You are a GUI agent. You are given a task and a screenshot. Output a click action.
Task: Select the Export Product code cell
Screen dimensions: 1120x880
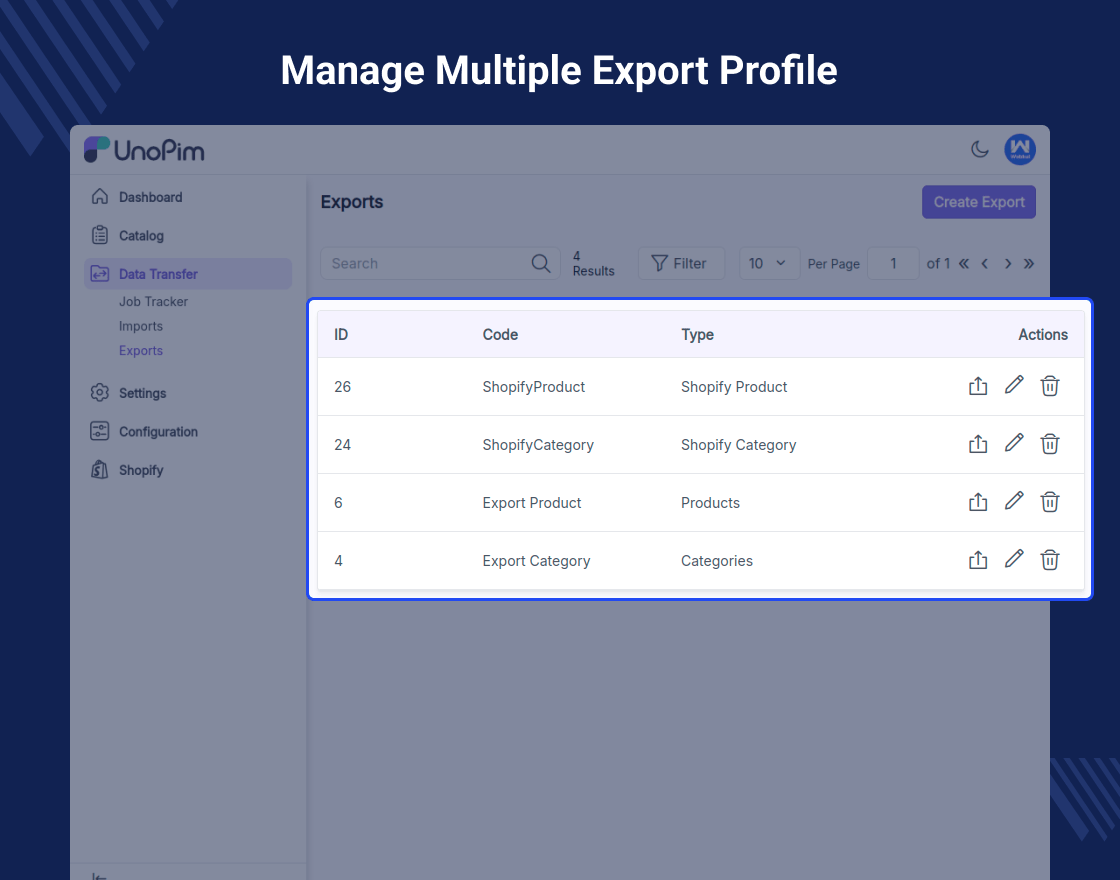tap(531, 502)
